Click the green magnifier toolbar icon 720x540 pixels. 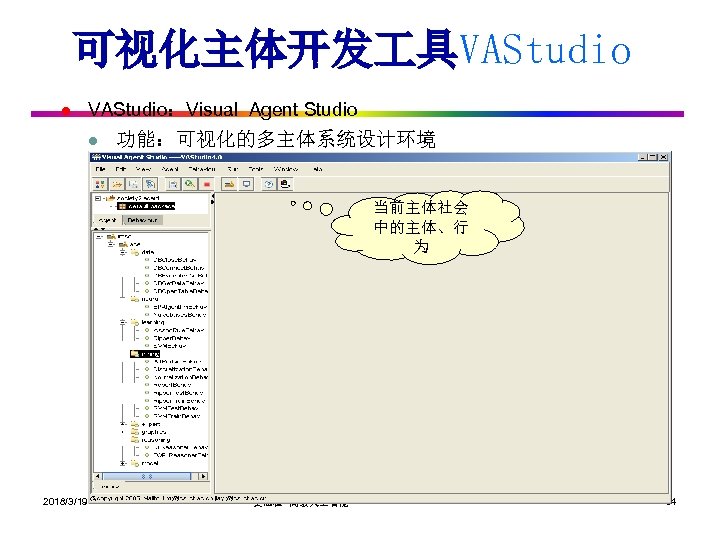[190, 185]
